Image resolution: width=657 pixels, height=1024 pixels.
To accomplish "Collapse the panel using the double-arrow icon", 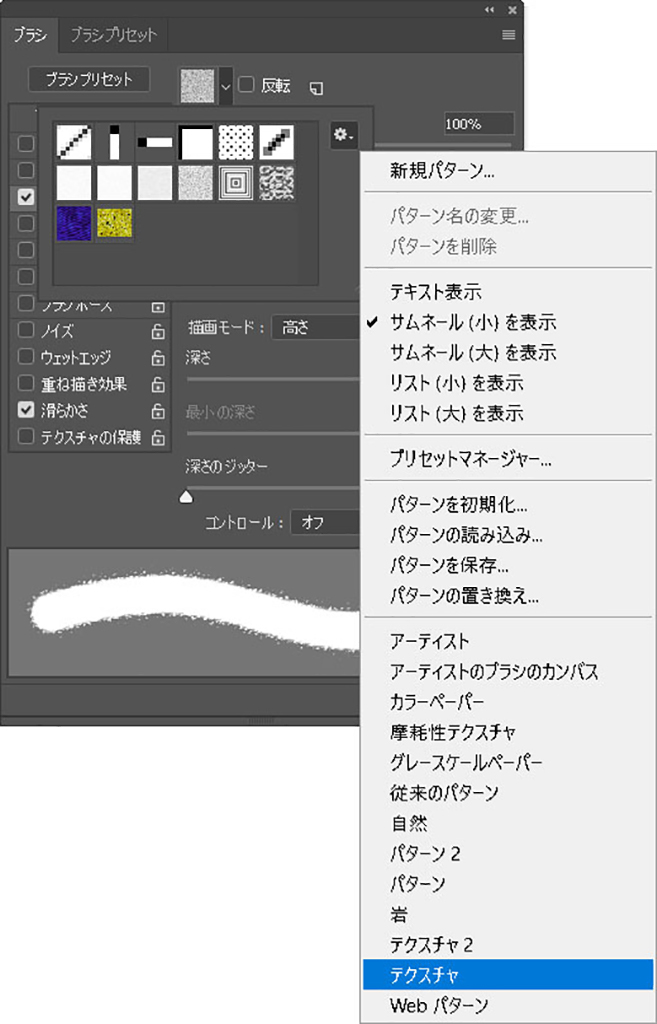I will (x=490, y=9).
